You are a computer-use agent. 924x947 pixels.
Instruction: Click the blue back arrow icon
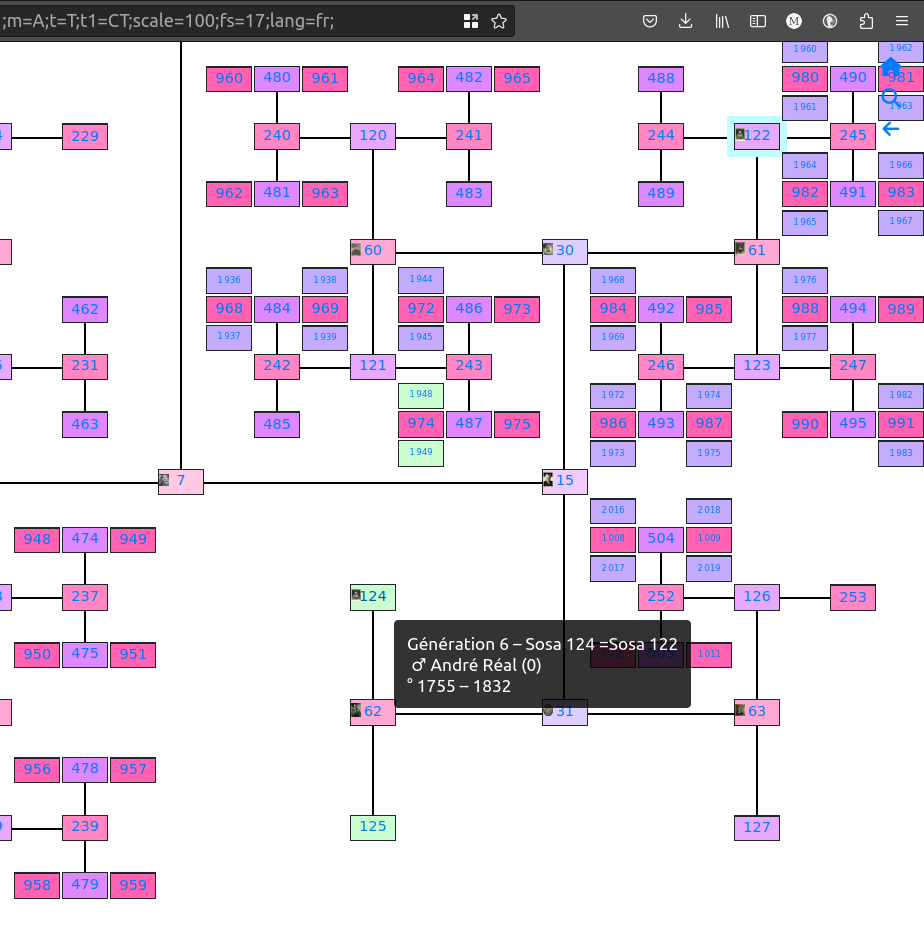pos(891,128)
